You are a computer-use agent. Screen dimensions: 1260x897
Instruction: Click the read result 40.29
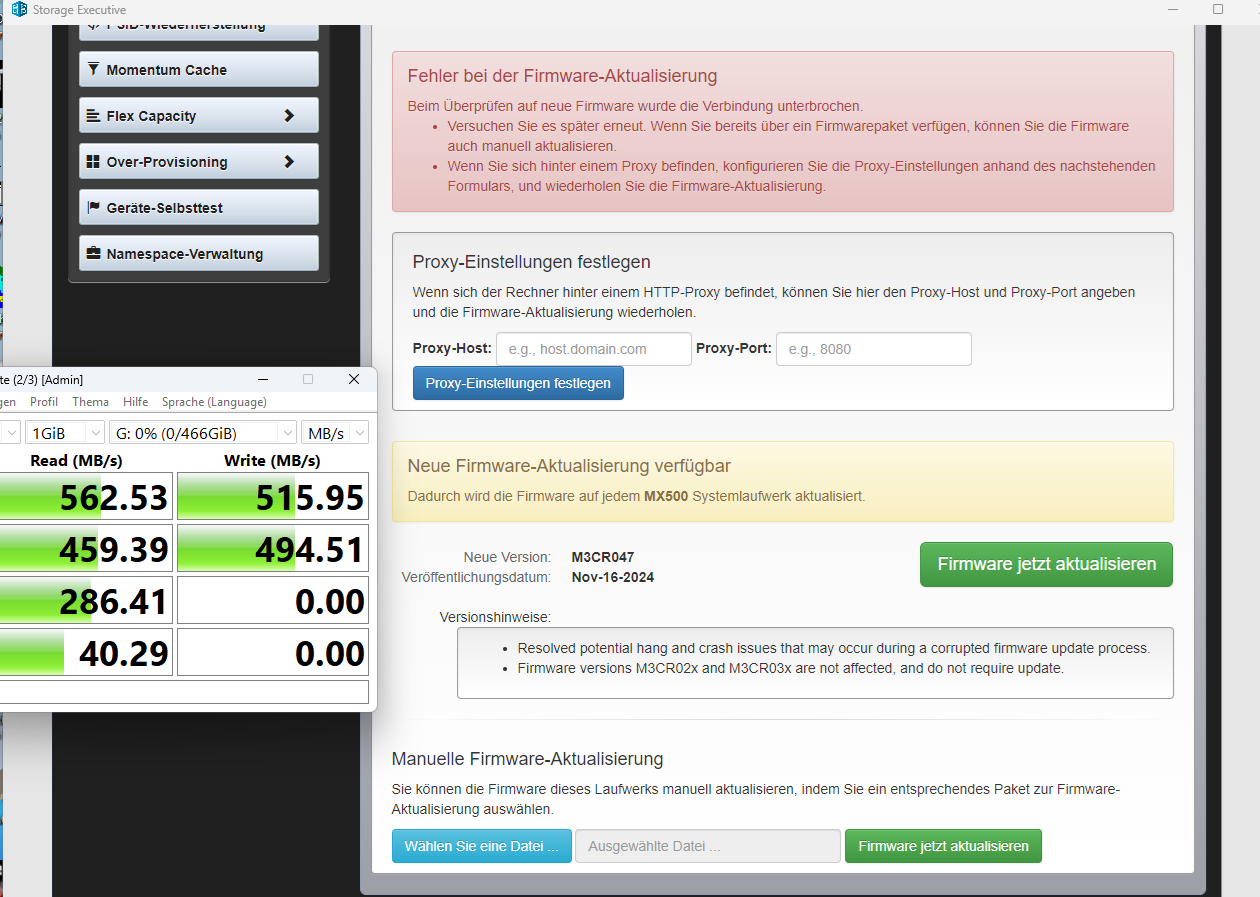tap(84, 653)
